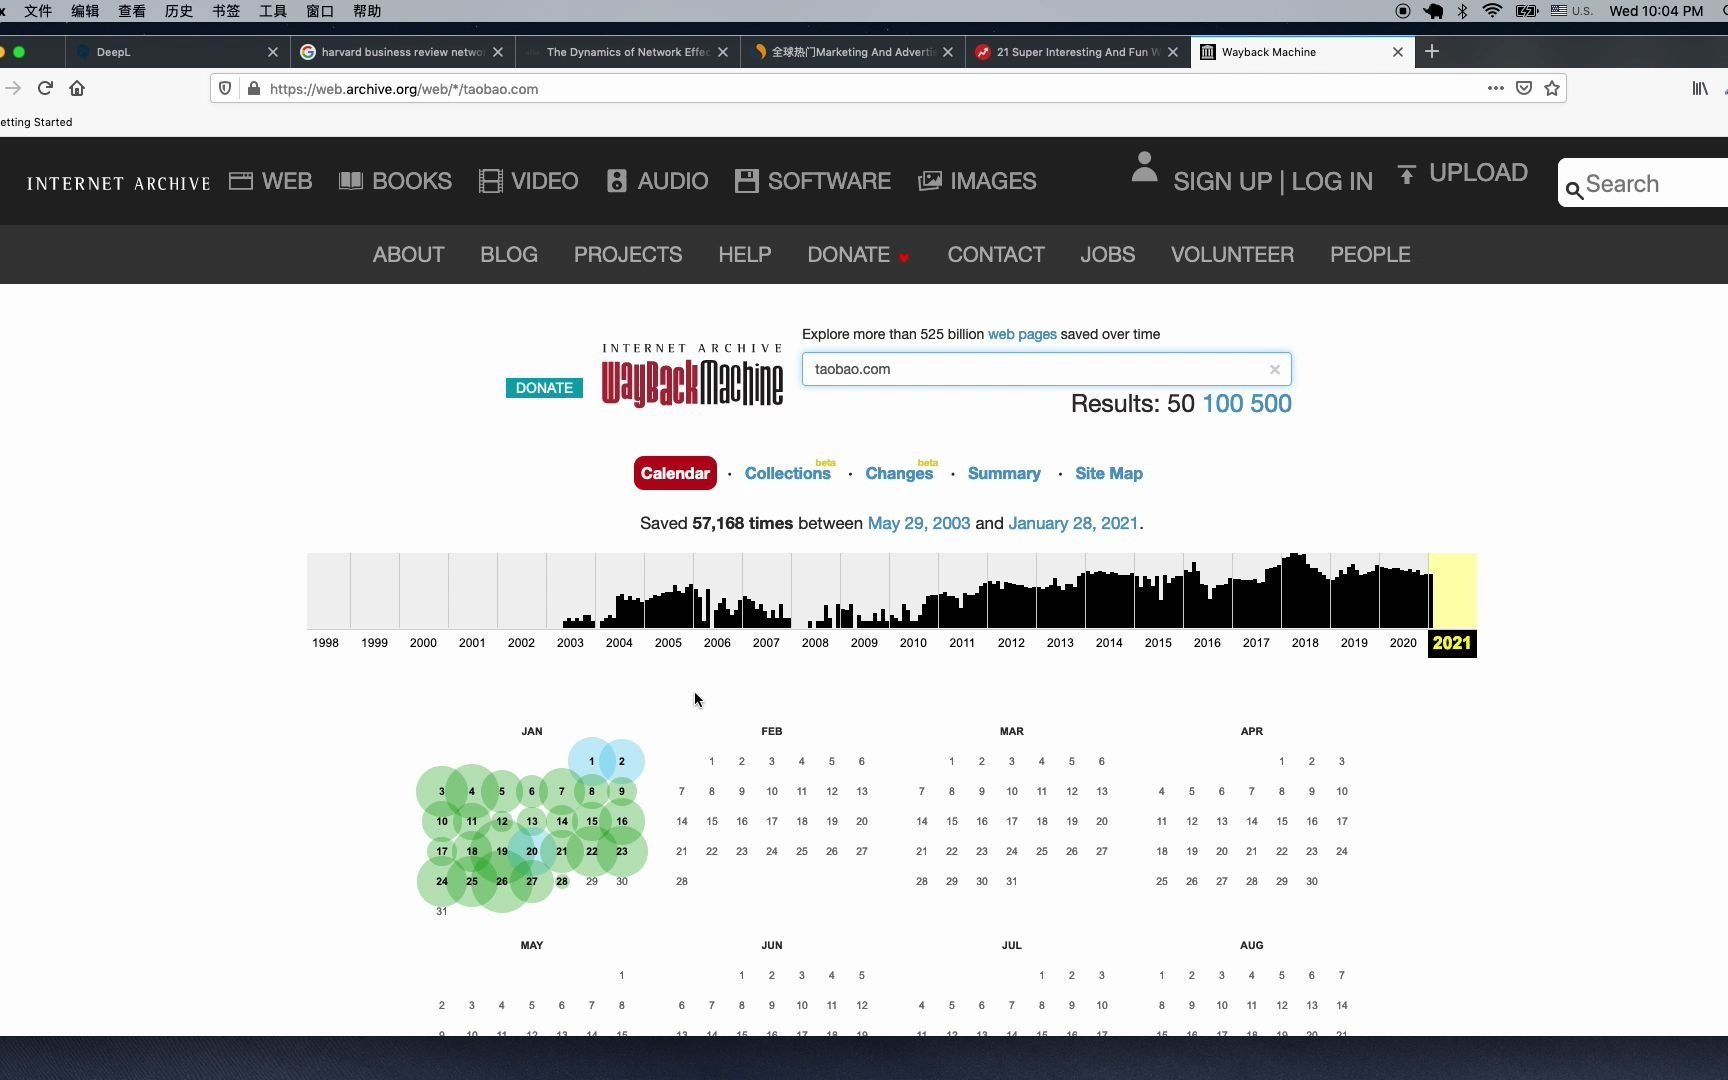
Task: Click January 20 snapshot bubble
Action: coord(532,851)
